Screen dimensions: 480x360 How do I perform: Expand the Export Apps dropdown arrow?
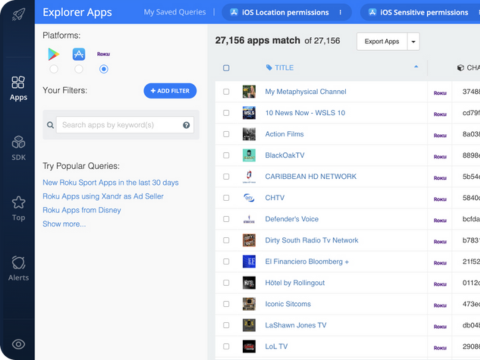(x=413, y=42)
